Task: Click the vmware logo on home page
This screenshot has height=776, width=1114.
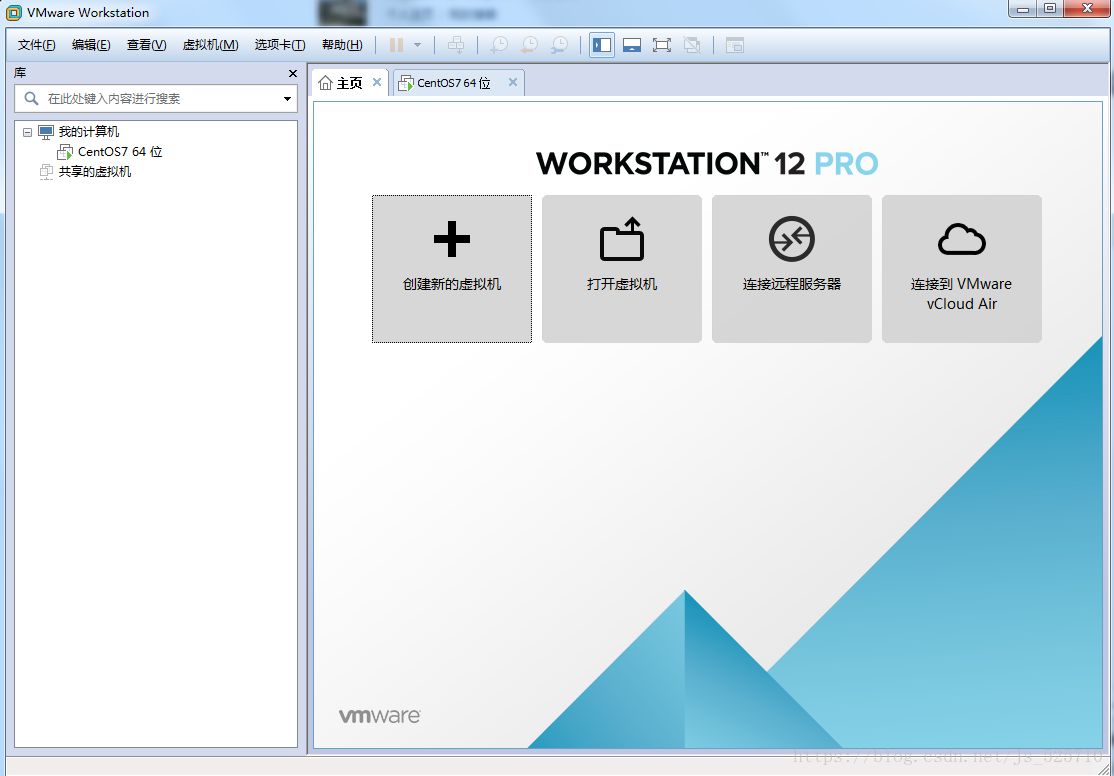Action: [x=379, y=716]
